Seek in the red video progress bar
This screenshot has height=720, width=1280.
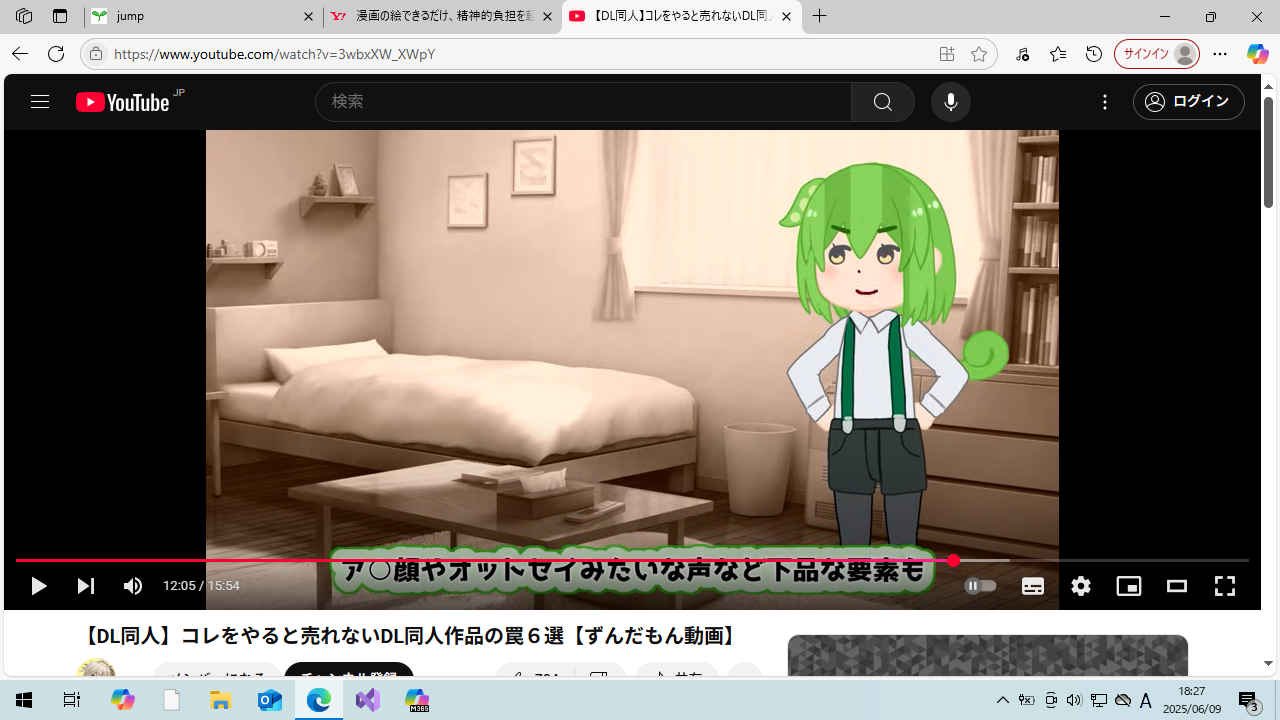(x=632, y=561)
